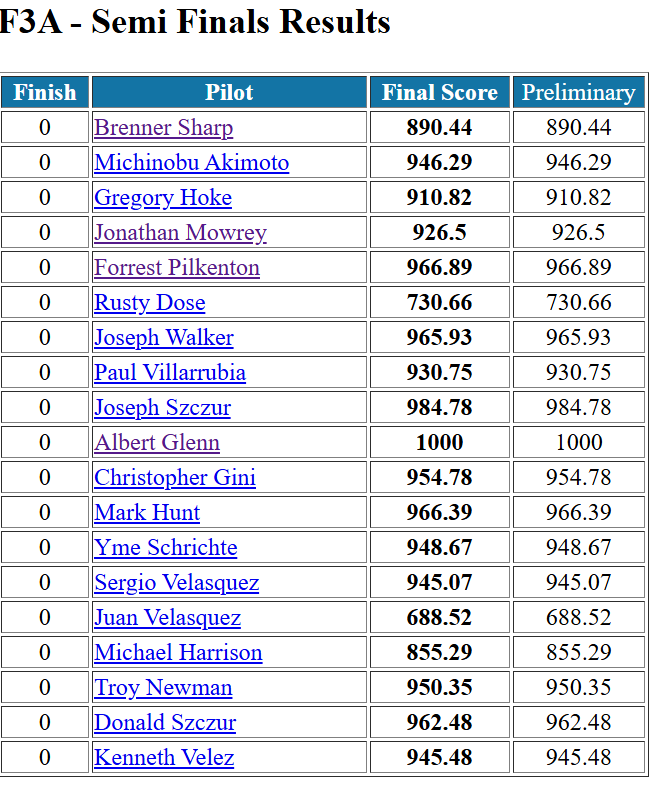This screenshot has width=663, height=788.
Task: Open Gregory Hoke's pilot page
Action: pos(162,198)
